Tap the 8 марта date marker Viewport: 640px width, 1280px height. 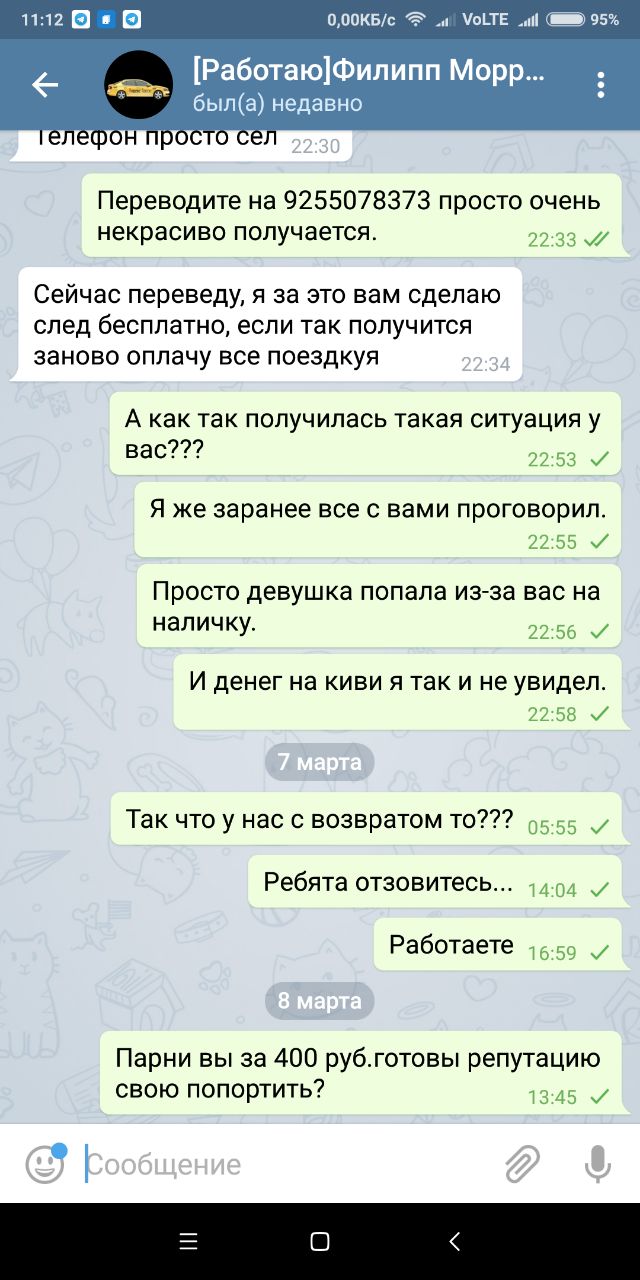click(x=320, y=1000)
